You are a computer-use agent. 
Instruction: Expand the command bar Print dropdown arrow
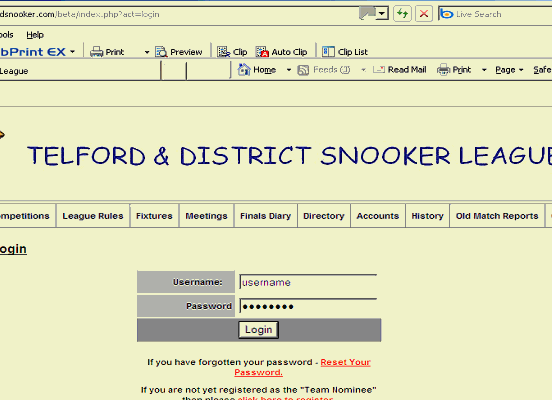tap(484, 70)
